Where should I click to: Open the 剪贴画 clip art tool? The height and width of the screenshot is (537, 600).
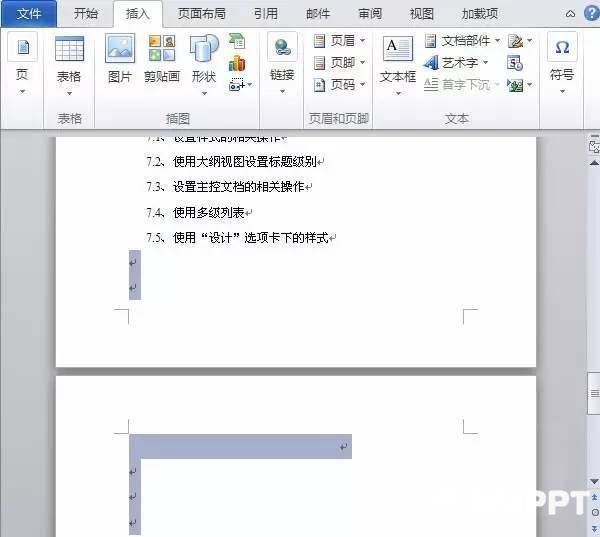click(162, 59)
